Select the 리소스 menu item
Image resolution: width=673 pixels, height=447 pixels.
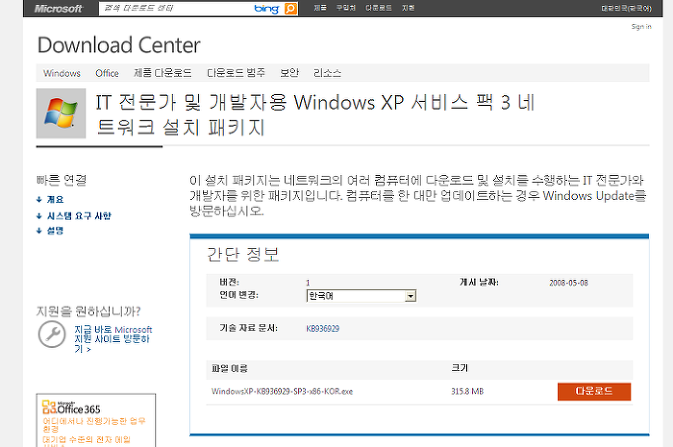click(x=327, y=73)
